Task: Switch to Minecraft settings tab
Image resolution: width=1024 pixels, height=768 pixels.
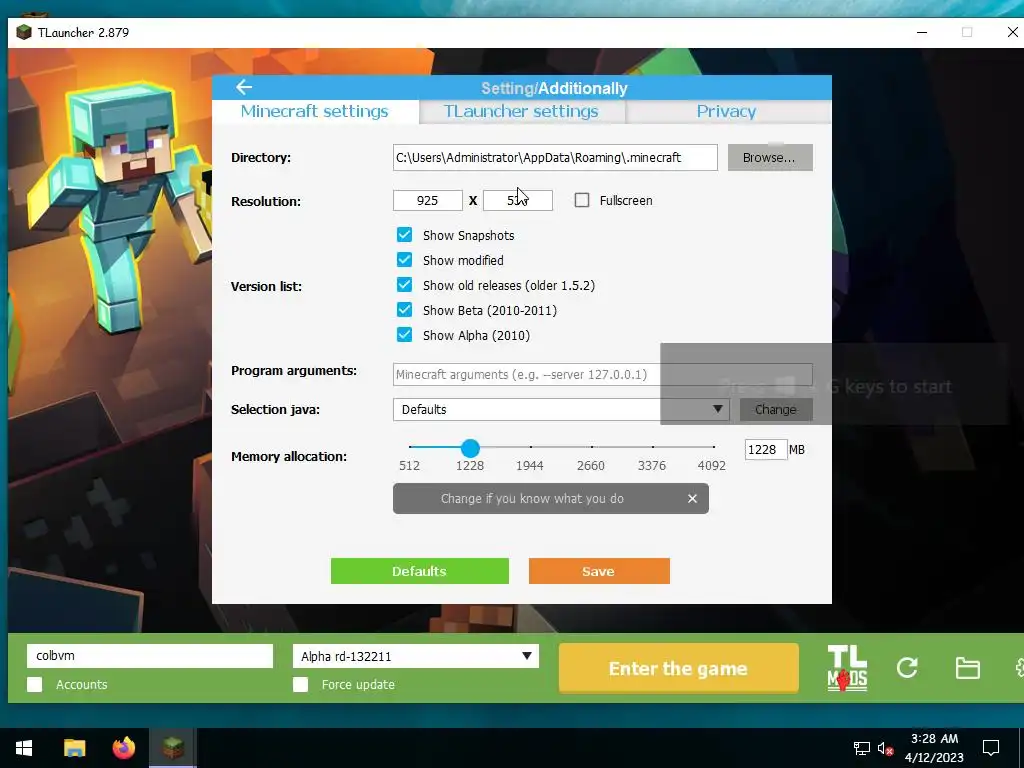Action: pyautogui.click(x=315, y=112)
